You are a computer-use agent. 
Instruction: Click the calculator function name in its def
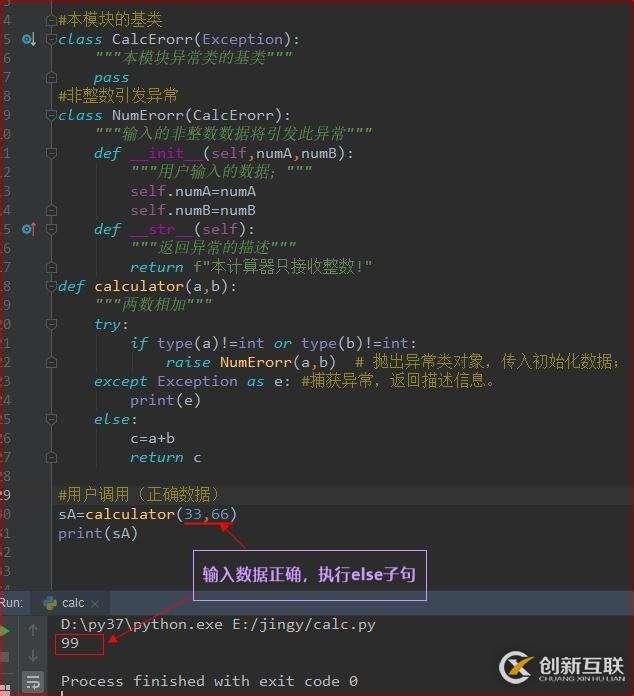tap(139, 286)
